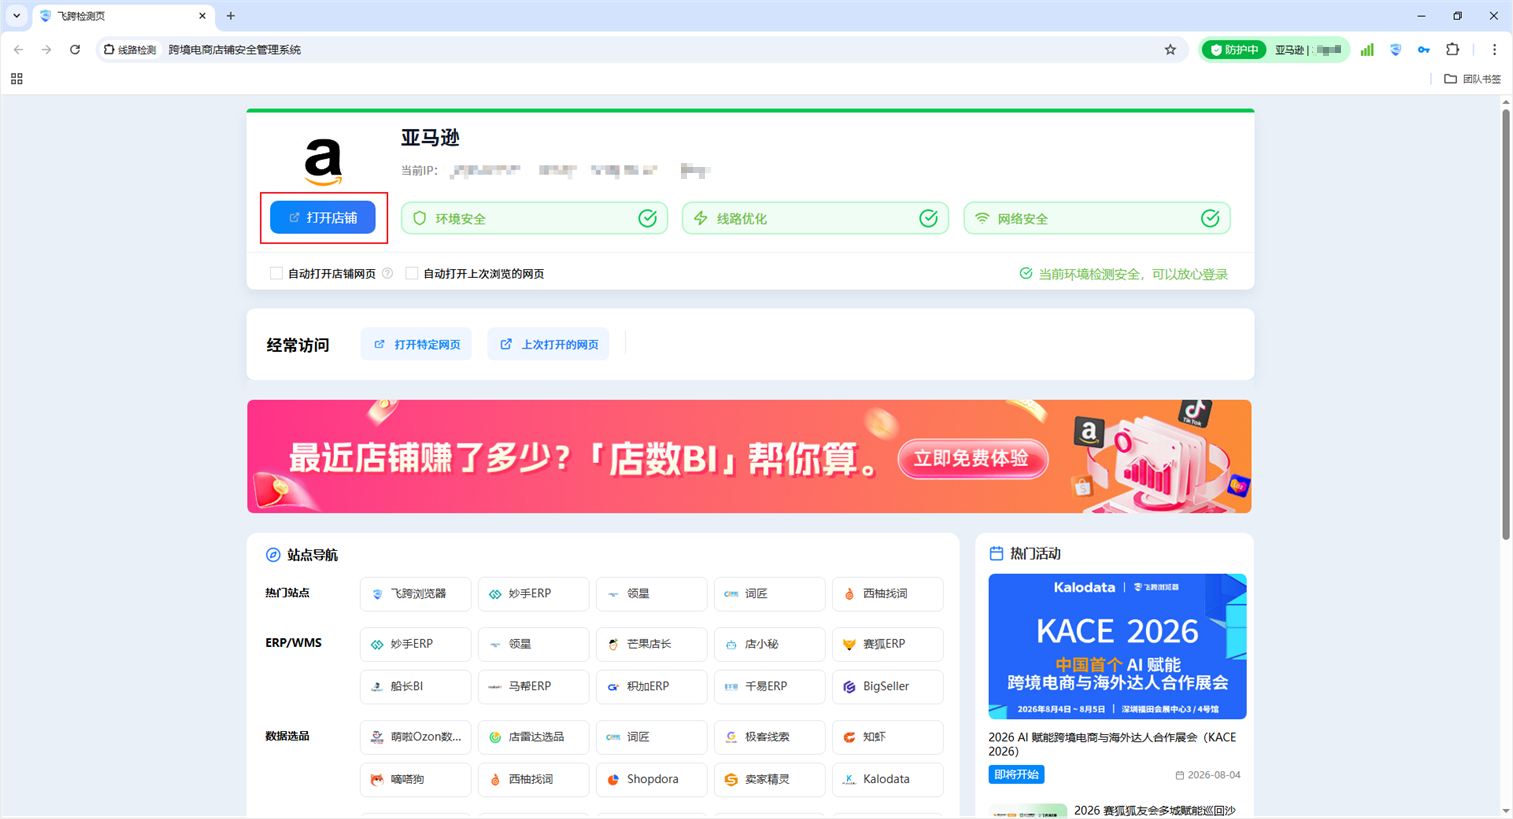Bookmark page with star icon
The height and width of the screenshot is (819, 1513).
(1170, 49)
